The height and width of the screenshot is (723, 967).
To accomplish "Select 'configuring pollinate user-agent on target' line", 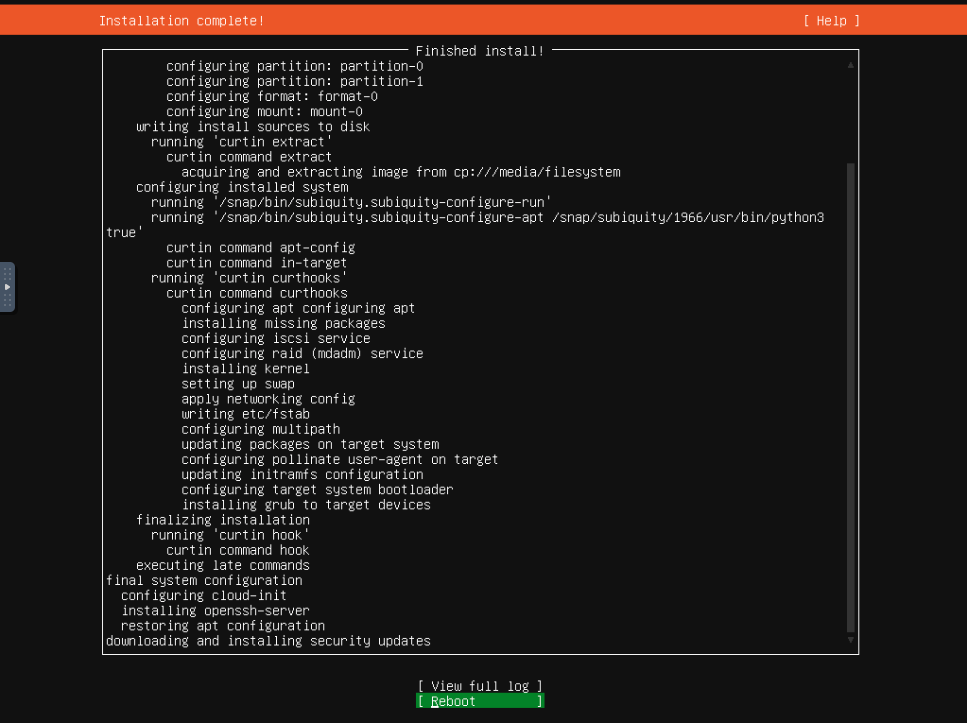I will (x=340, y=460).
